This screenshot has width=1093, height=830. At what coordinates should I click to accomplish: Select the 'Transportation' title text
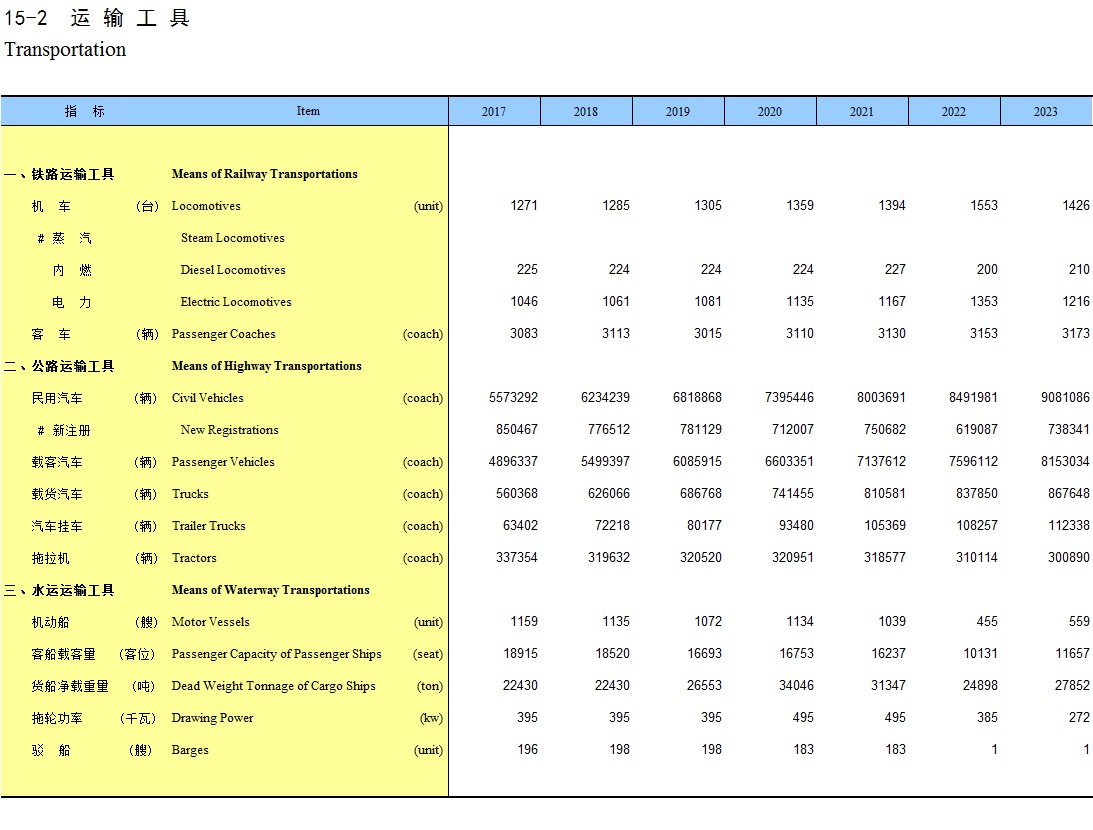point(66,49)
